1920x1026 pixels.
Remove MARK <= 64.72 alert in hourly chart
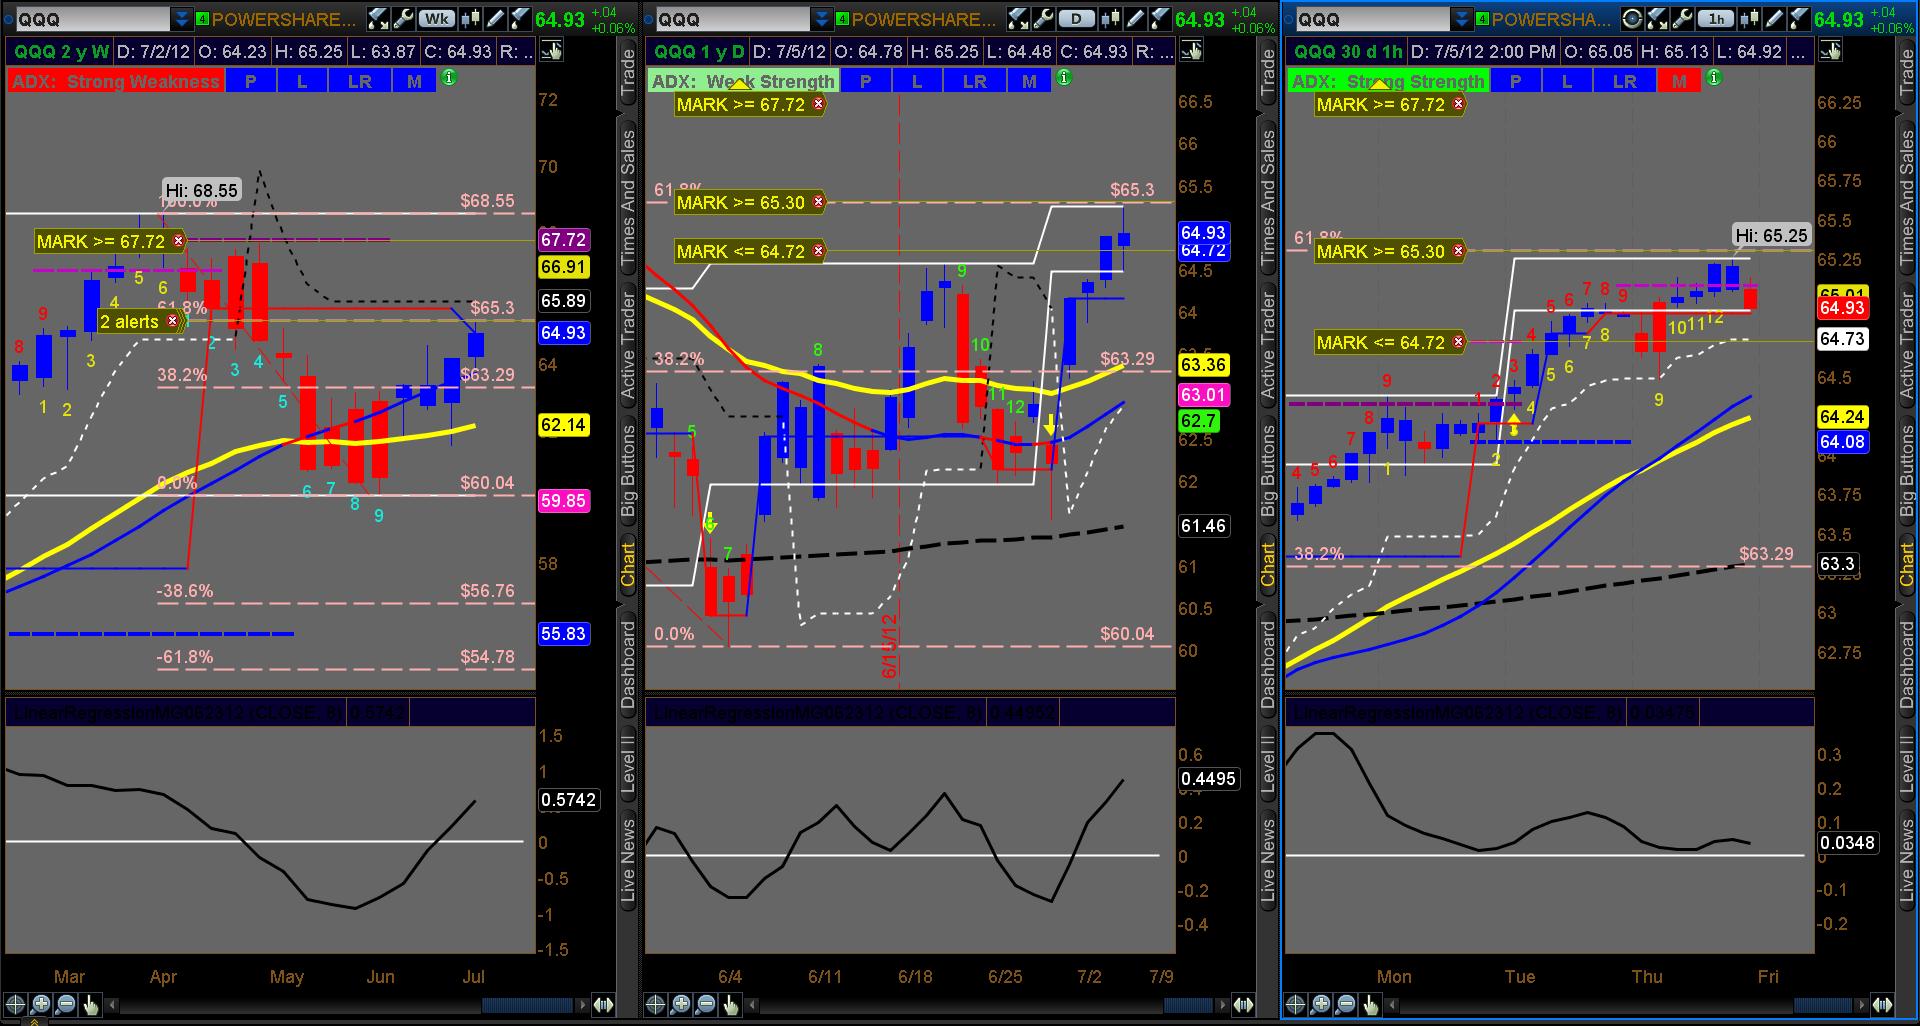click(x=1459, y=342)
